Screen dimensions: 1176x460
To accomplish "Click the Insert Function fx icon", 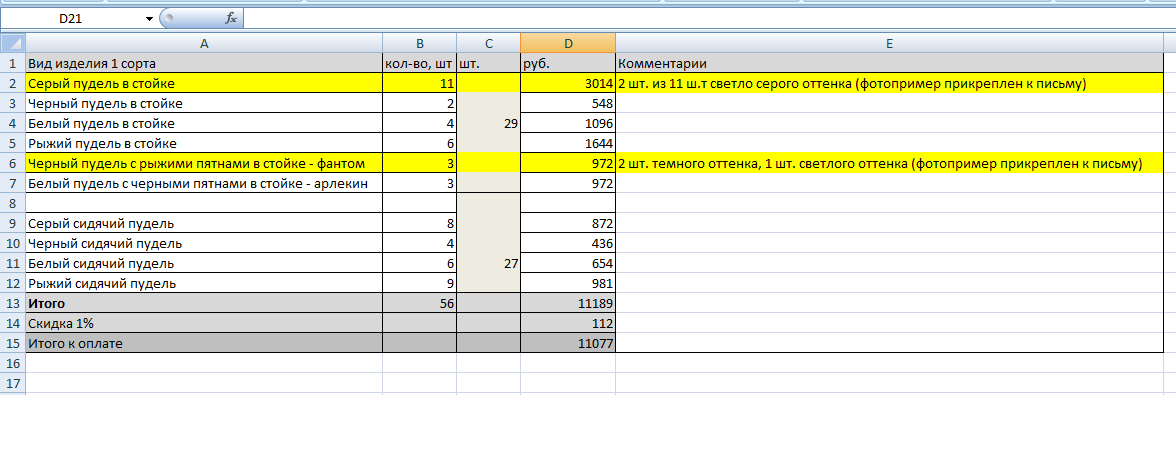I will click(231, 19).
